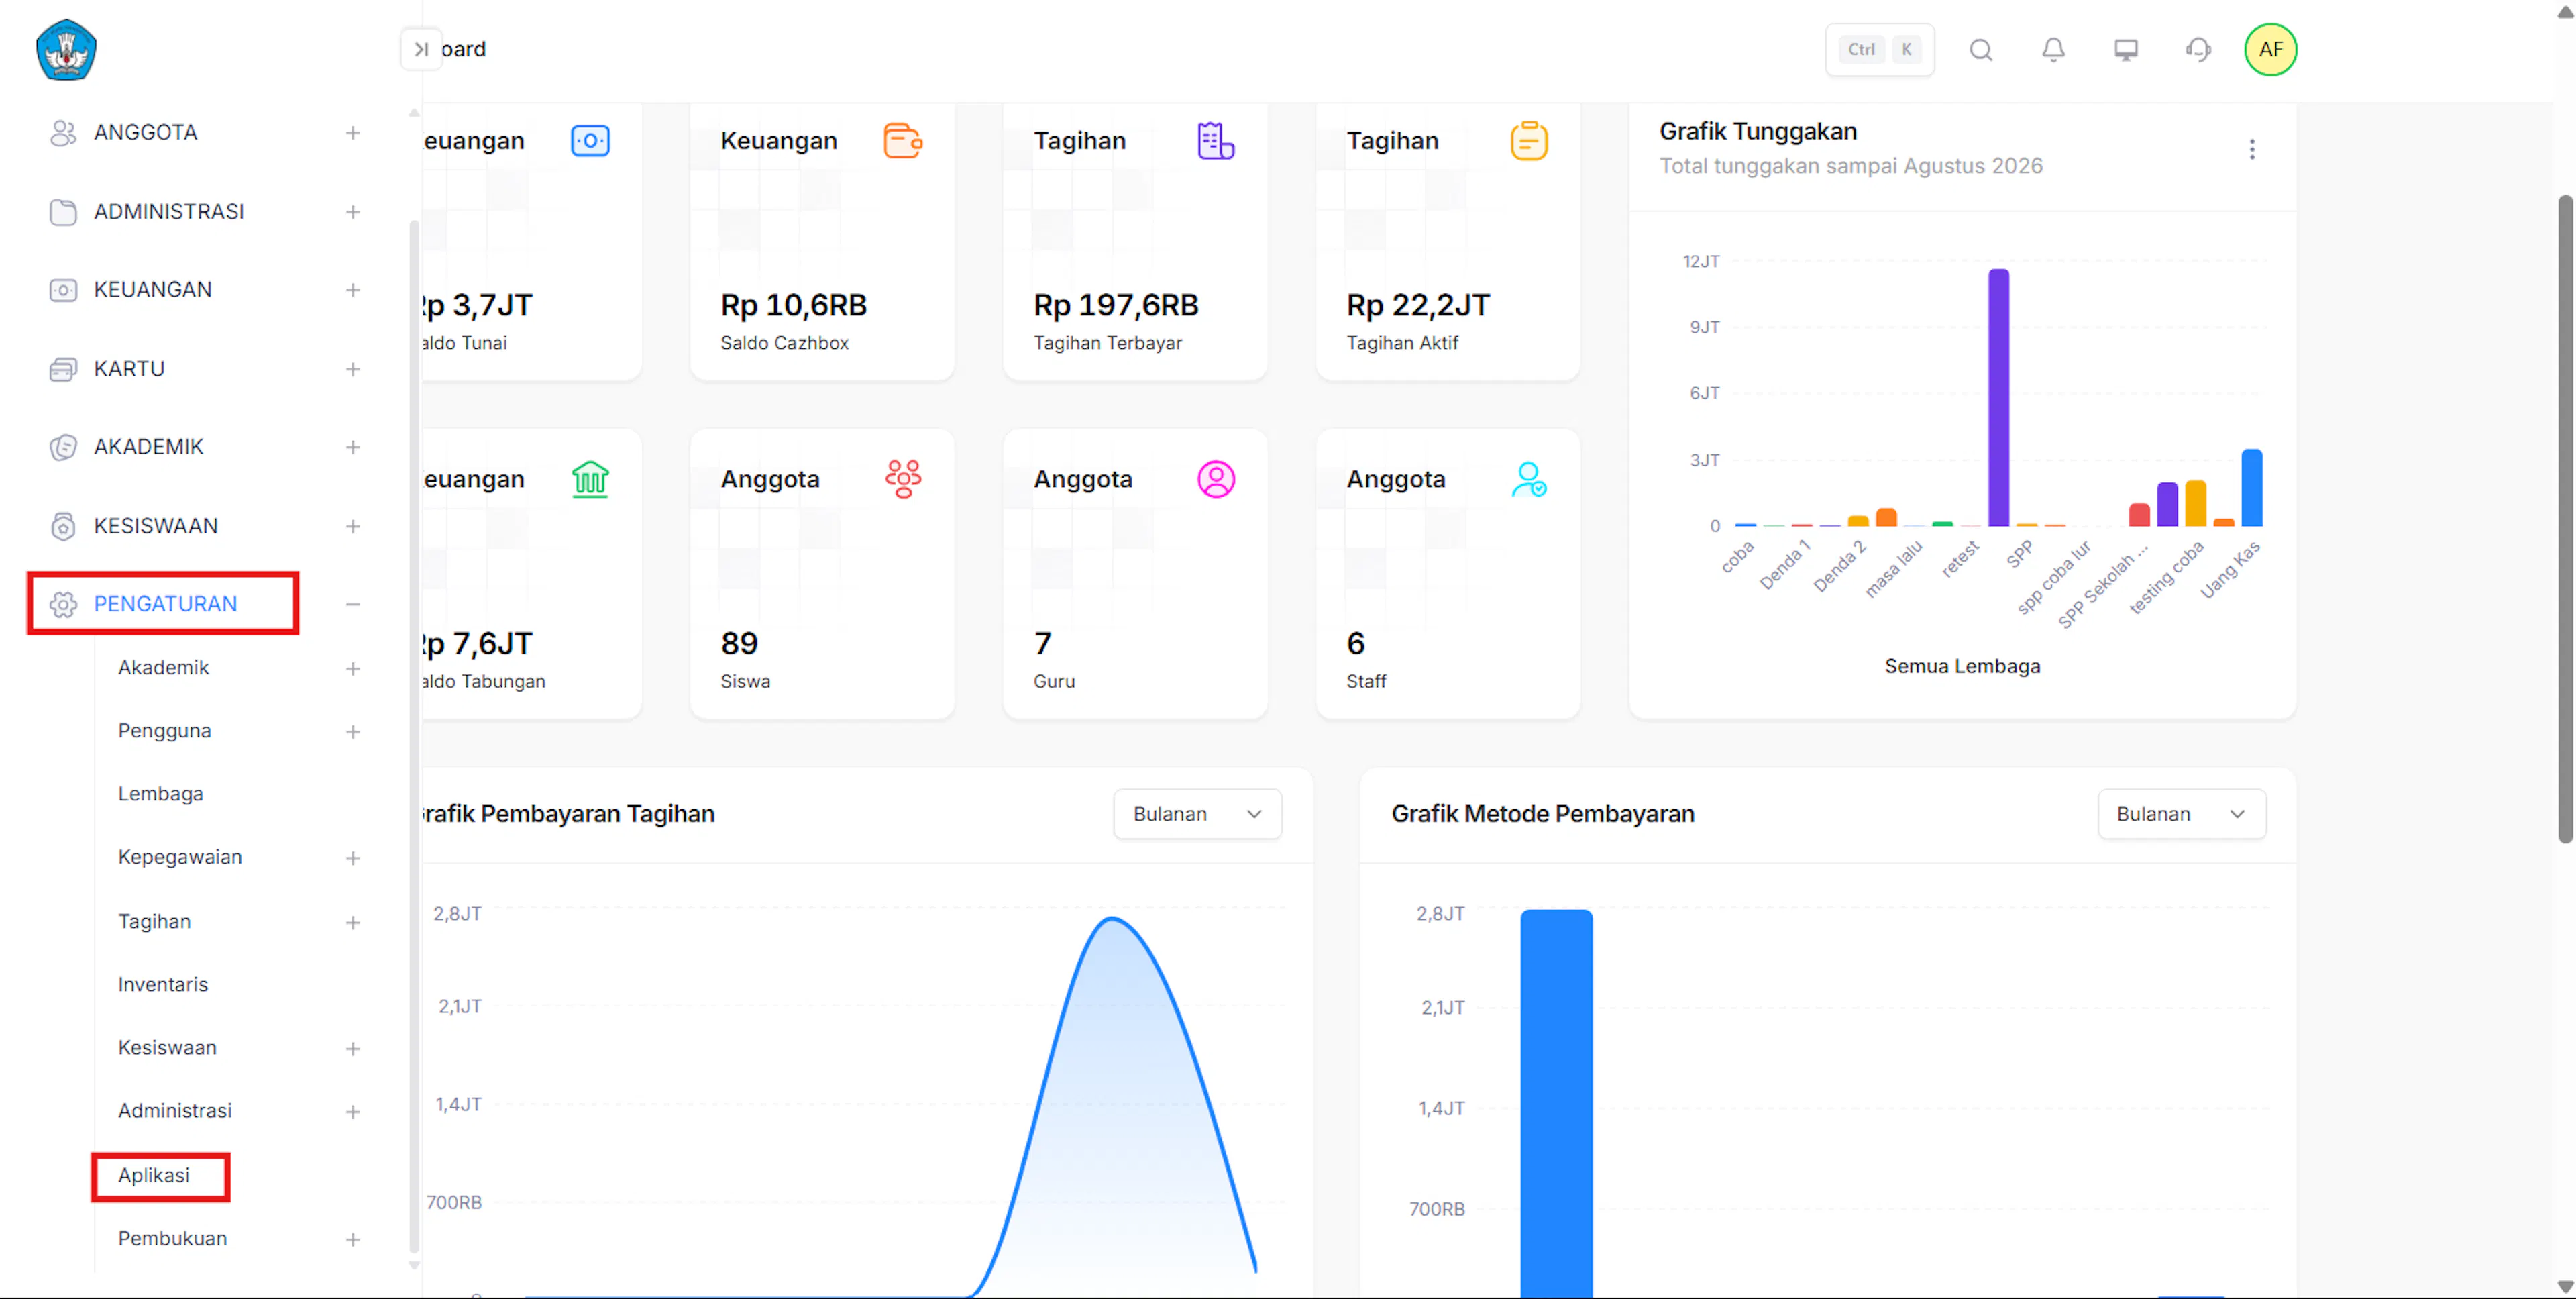The image size is (2576, 1299).
Task: Toggle the sidebar collapse arrow button
Action: 421,49
